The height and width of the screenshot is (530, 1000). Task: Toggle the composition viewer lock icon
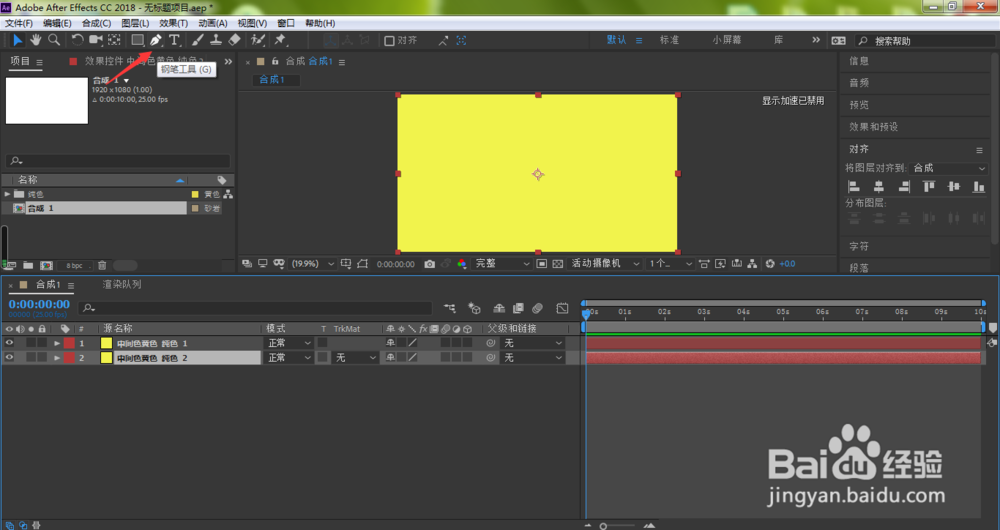(275, 62)
